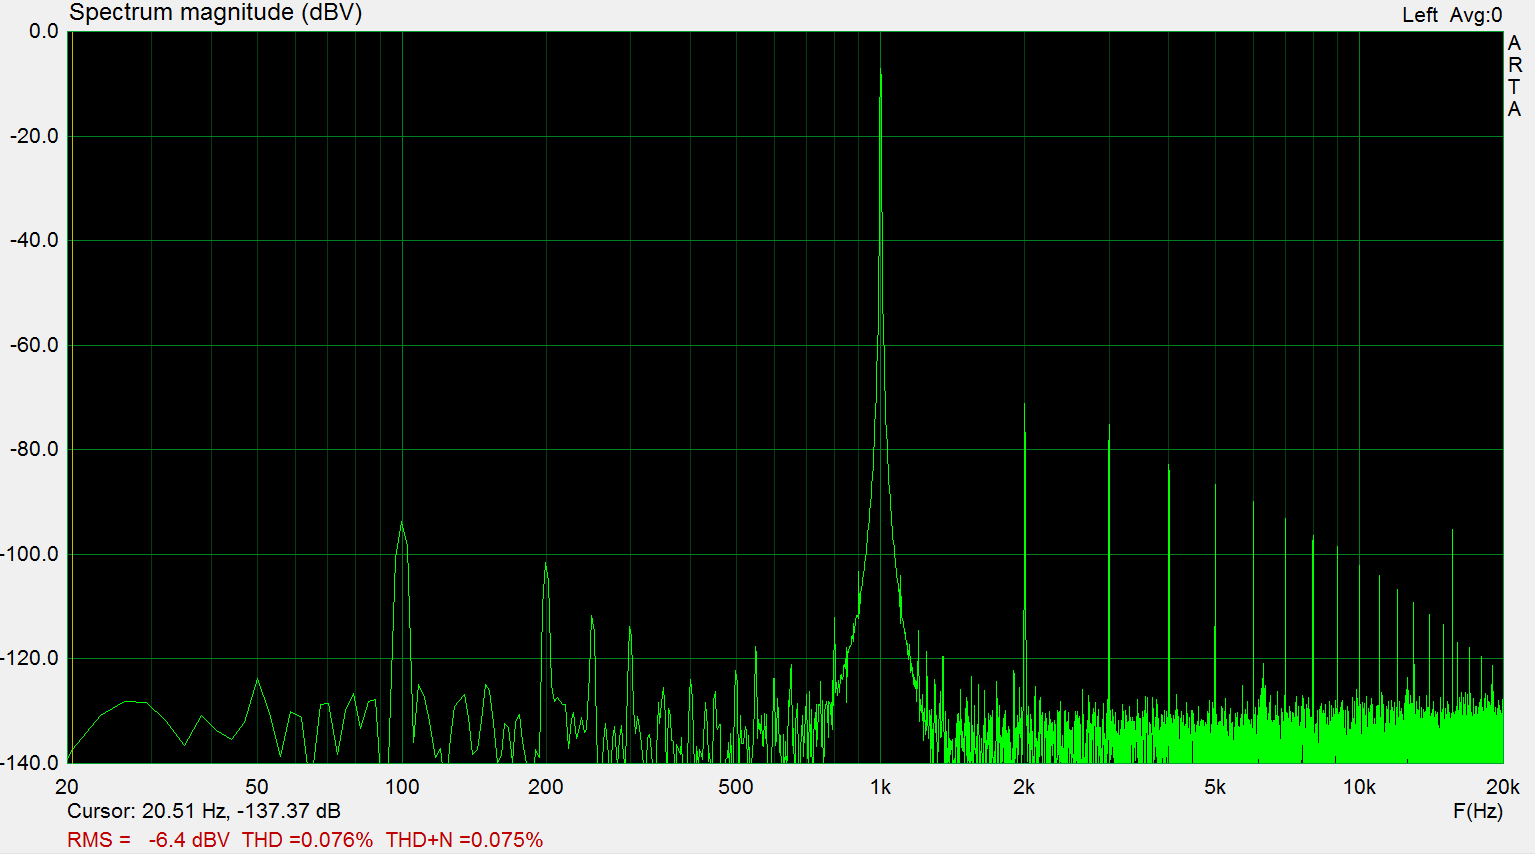Click the -60.0 magnitude axis label

click(34, 345)
